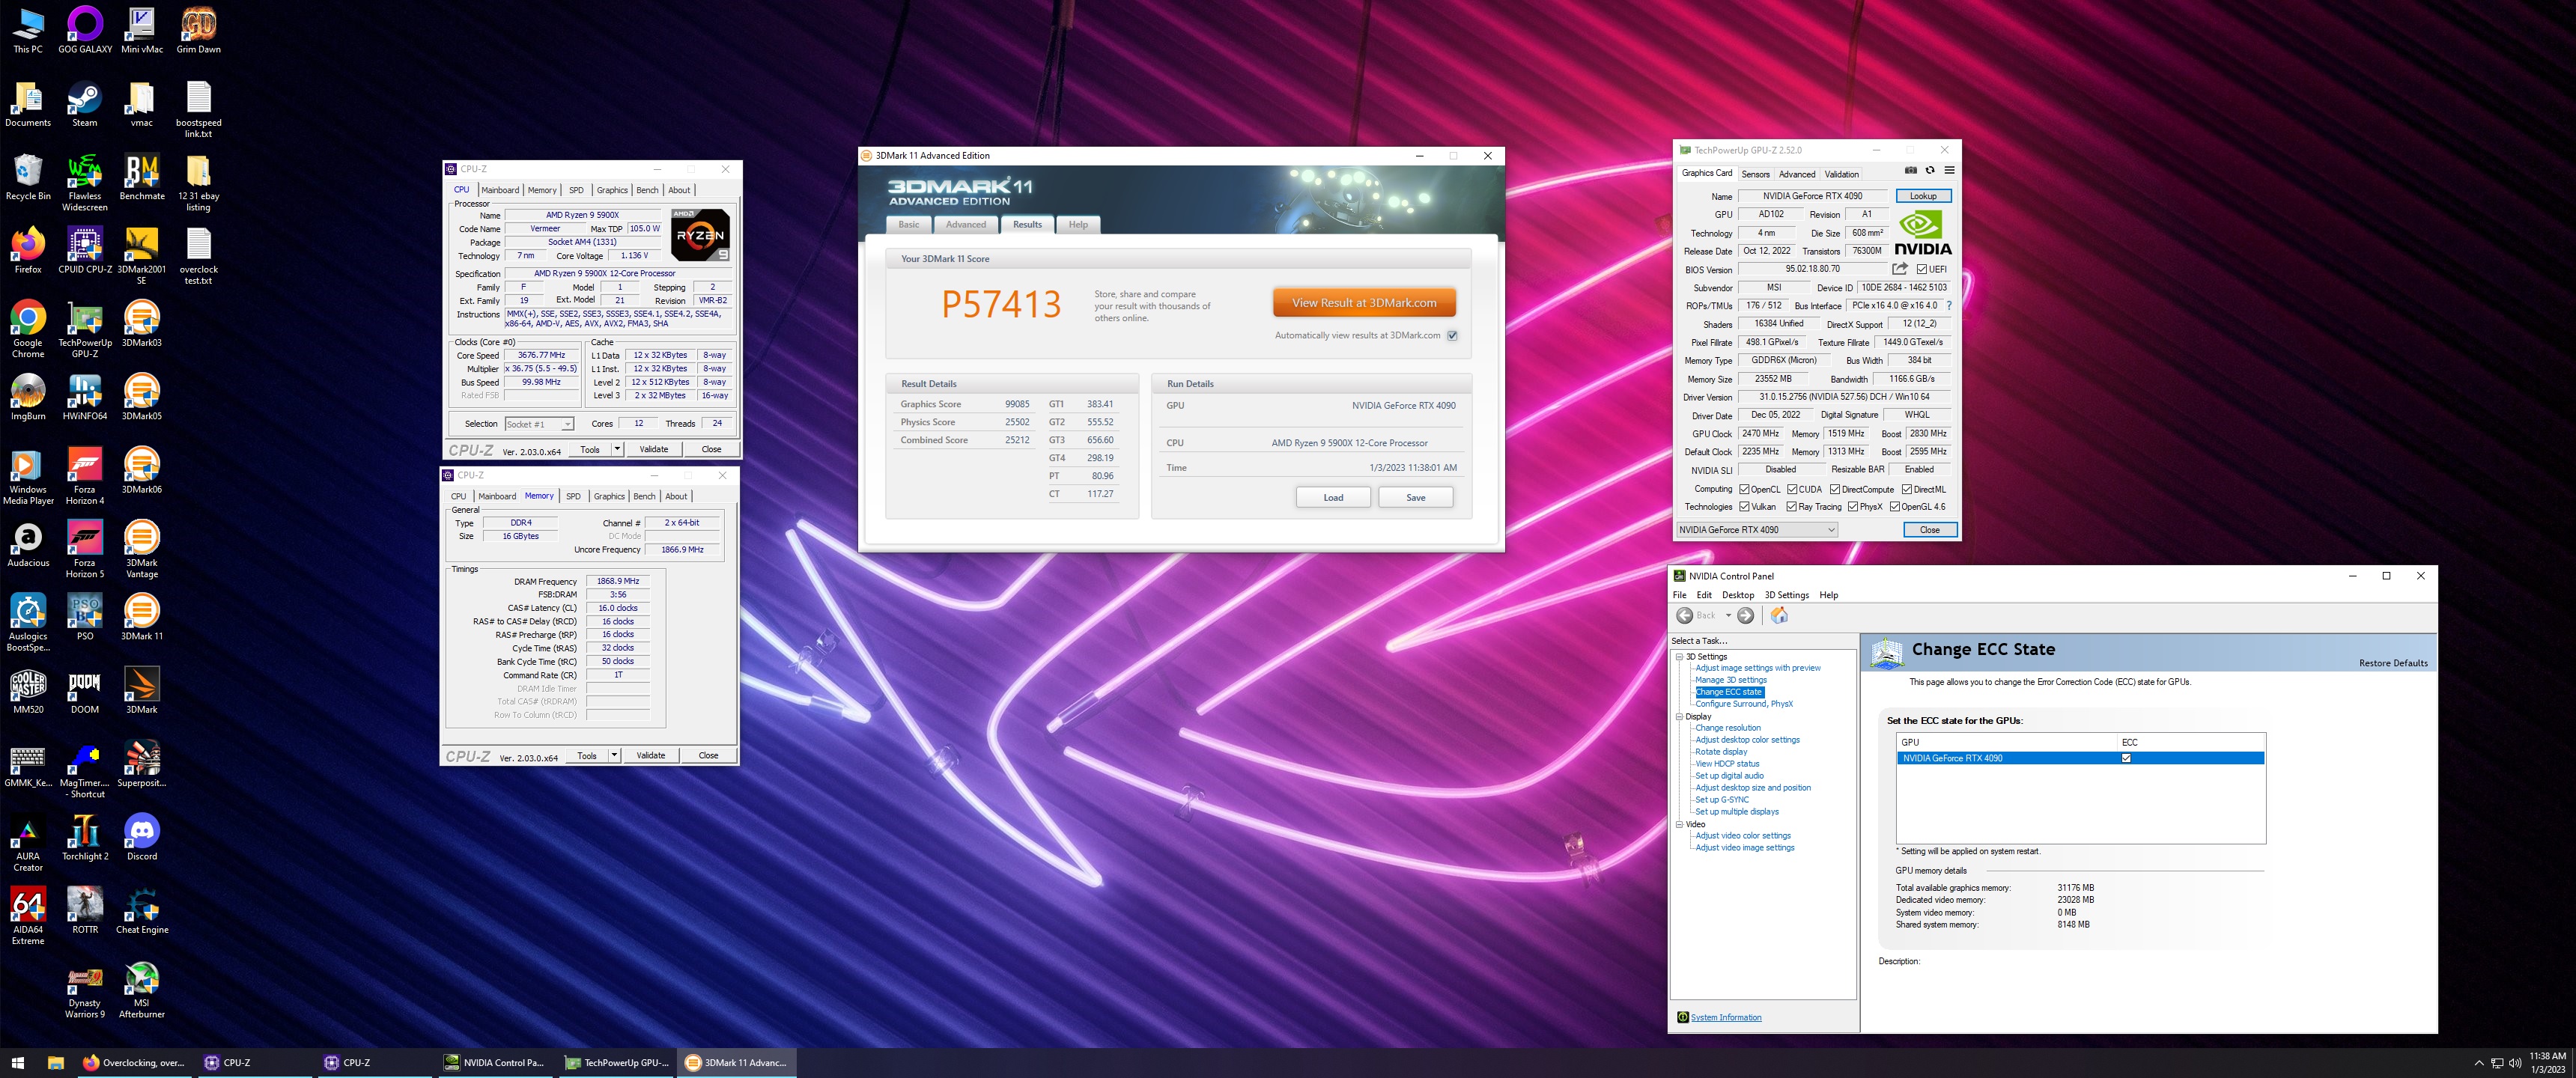Open MSI Afterburner desktop icon
This screenshot has height=1078, width=2576.
(142, 989)
